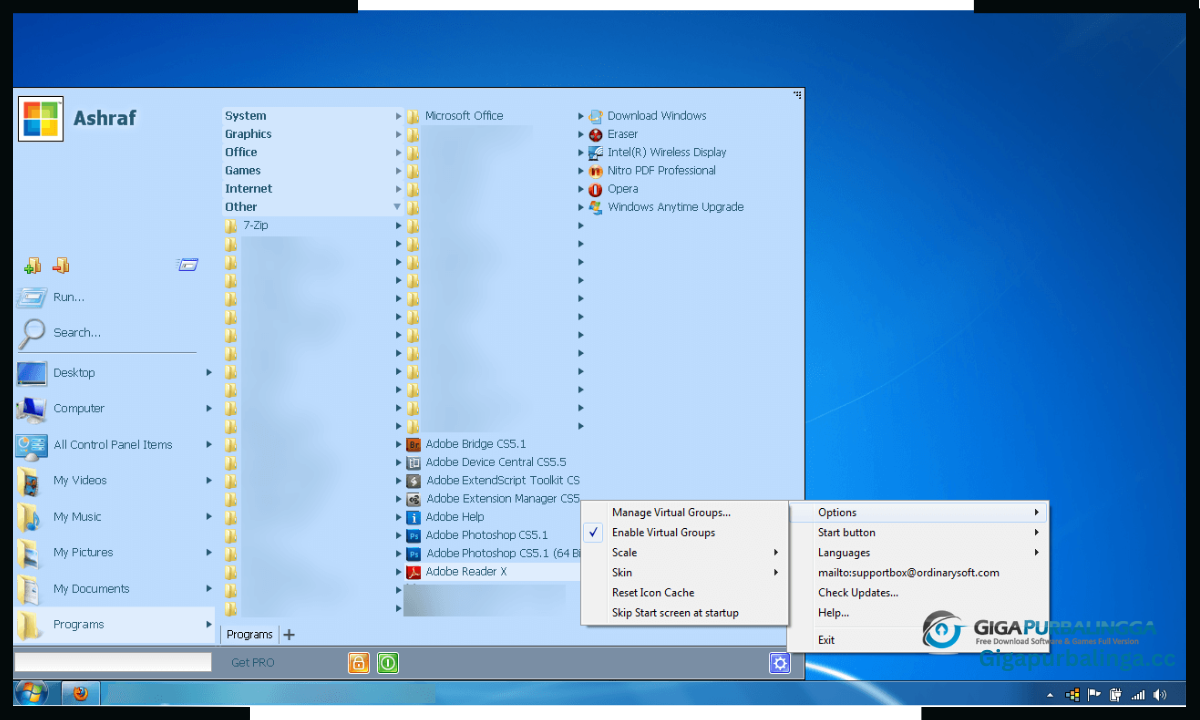Open the Run dialog icon

pyautogui.click(x=32, y=297)
